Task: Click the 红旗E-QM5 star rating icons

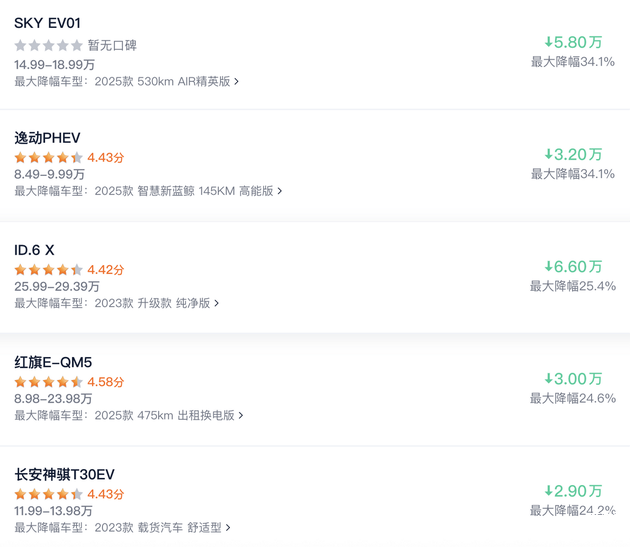Action: [48, 382]
